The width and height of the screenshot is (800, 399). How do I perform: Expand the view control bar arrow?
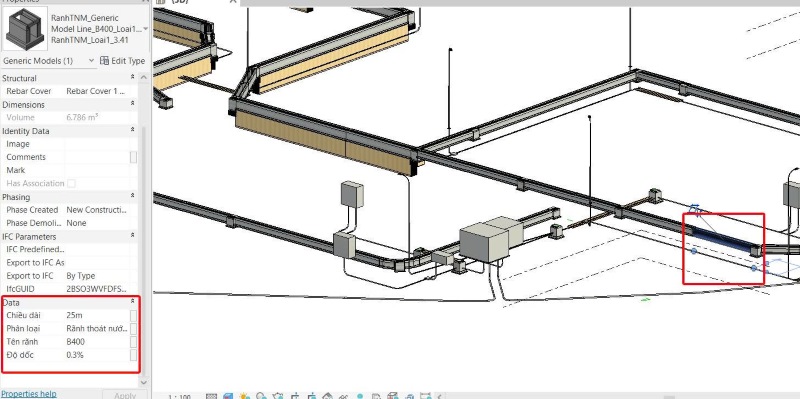(439, 396)
